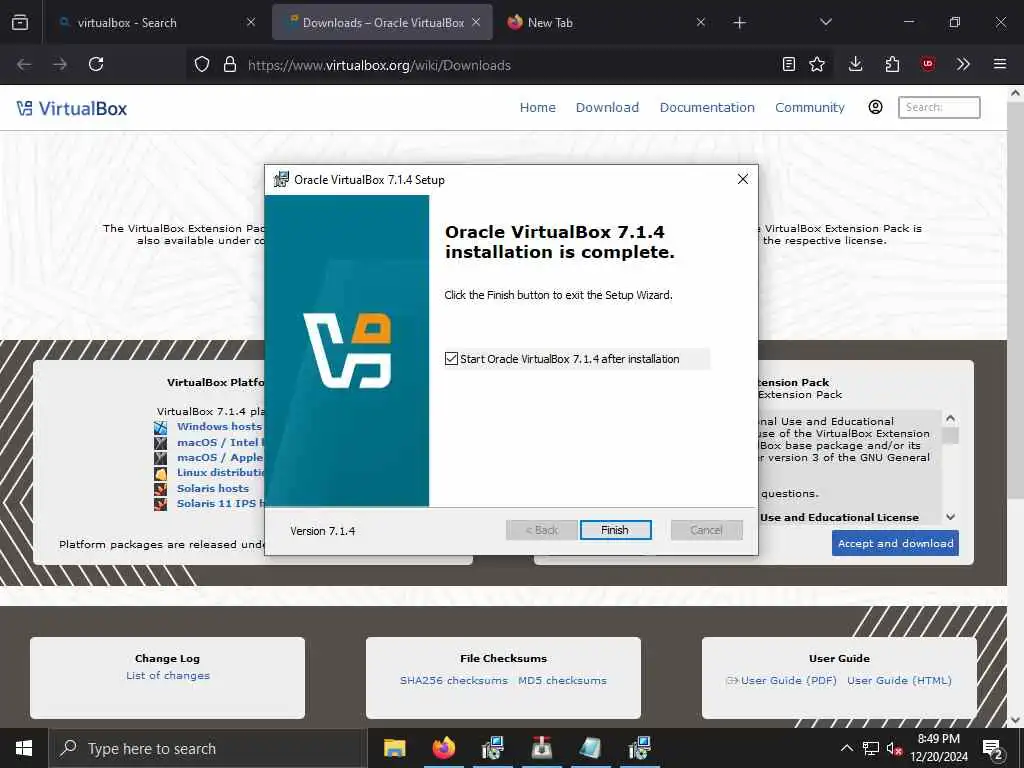Image resolution: width=1024 pixels, height=768 pixels.
Task: Open the notification center icon
Action: coord(992,748)
